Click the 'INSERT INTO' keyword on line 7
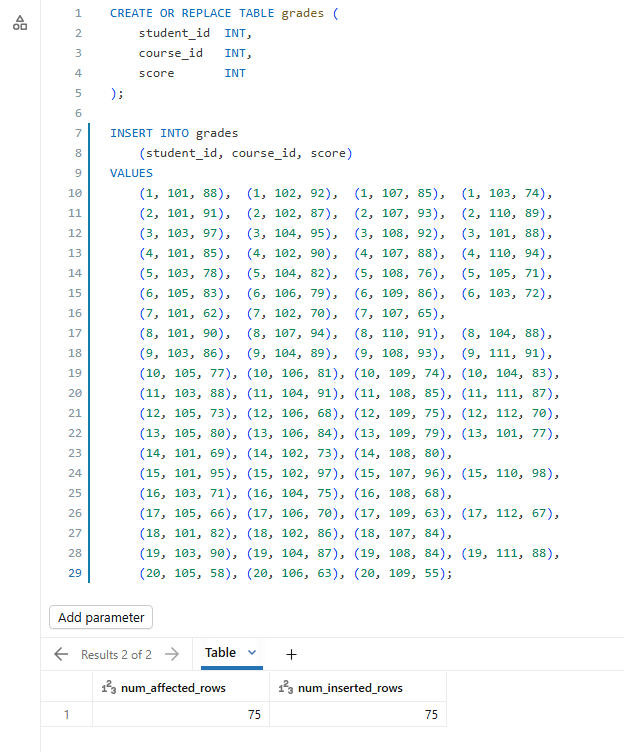This screenshot has width=624, height=752. 149,133
